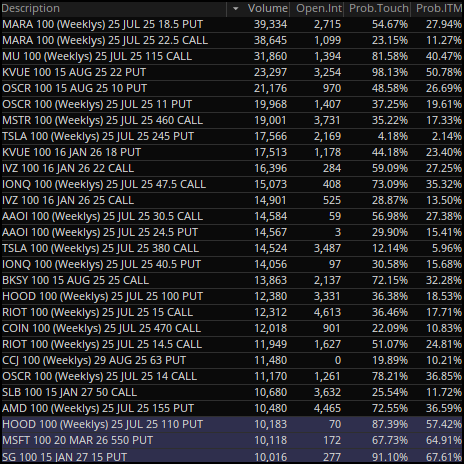Click open interest value 97

(335, 264)
